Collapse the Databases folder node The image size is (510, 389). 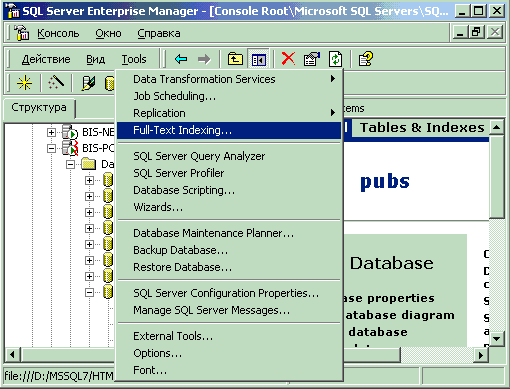[x=70, y=164]
